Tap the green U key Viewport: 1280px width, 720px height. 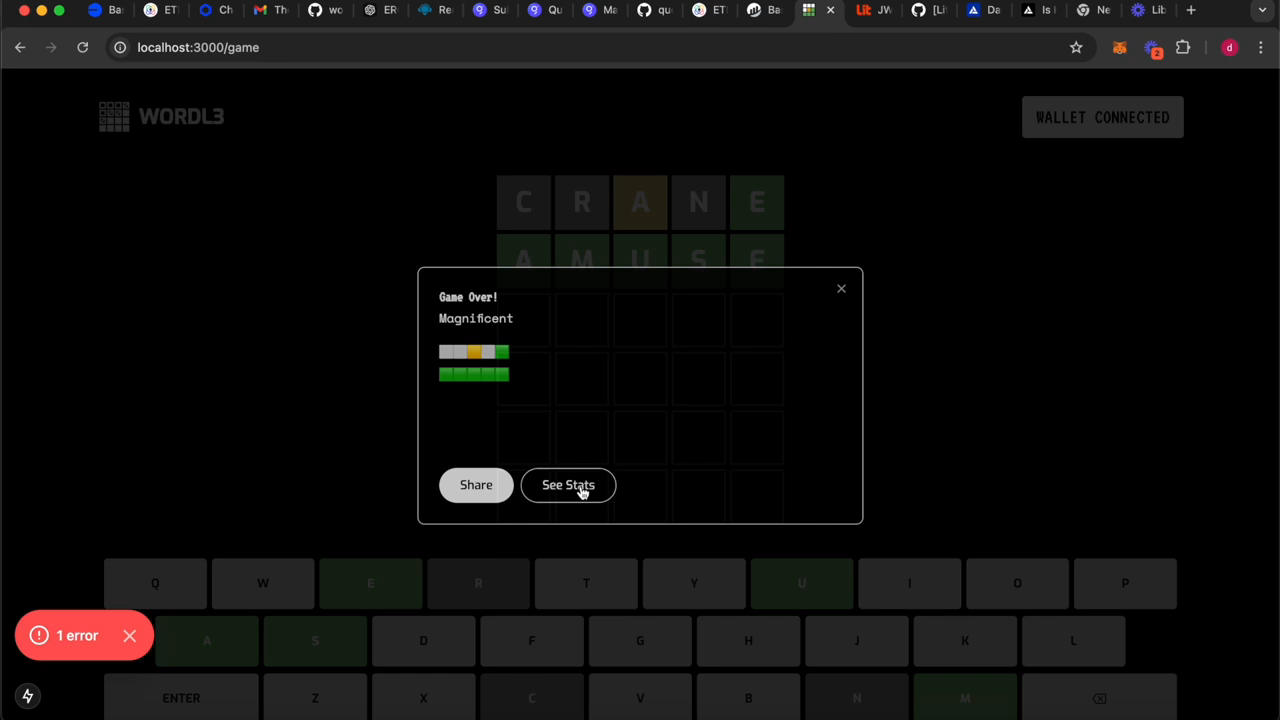(x=802, y=583)
